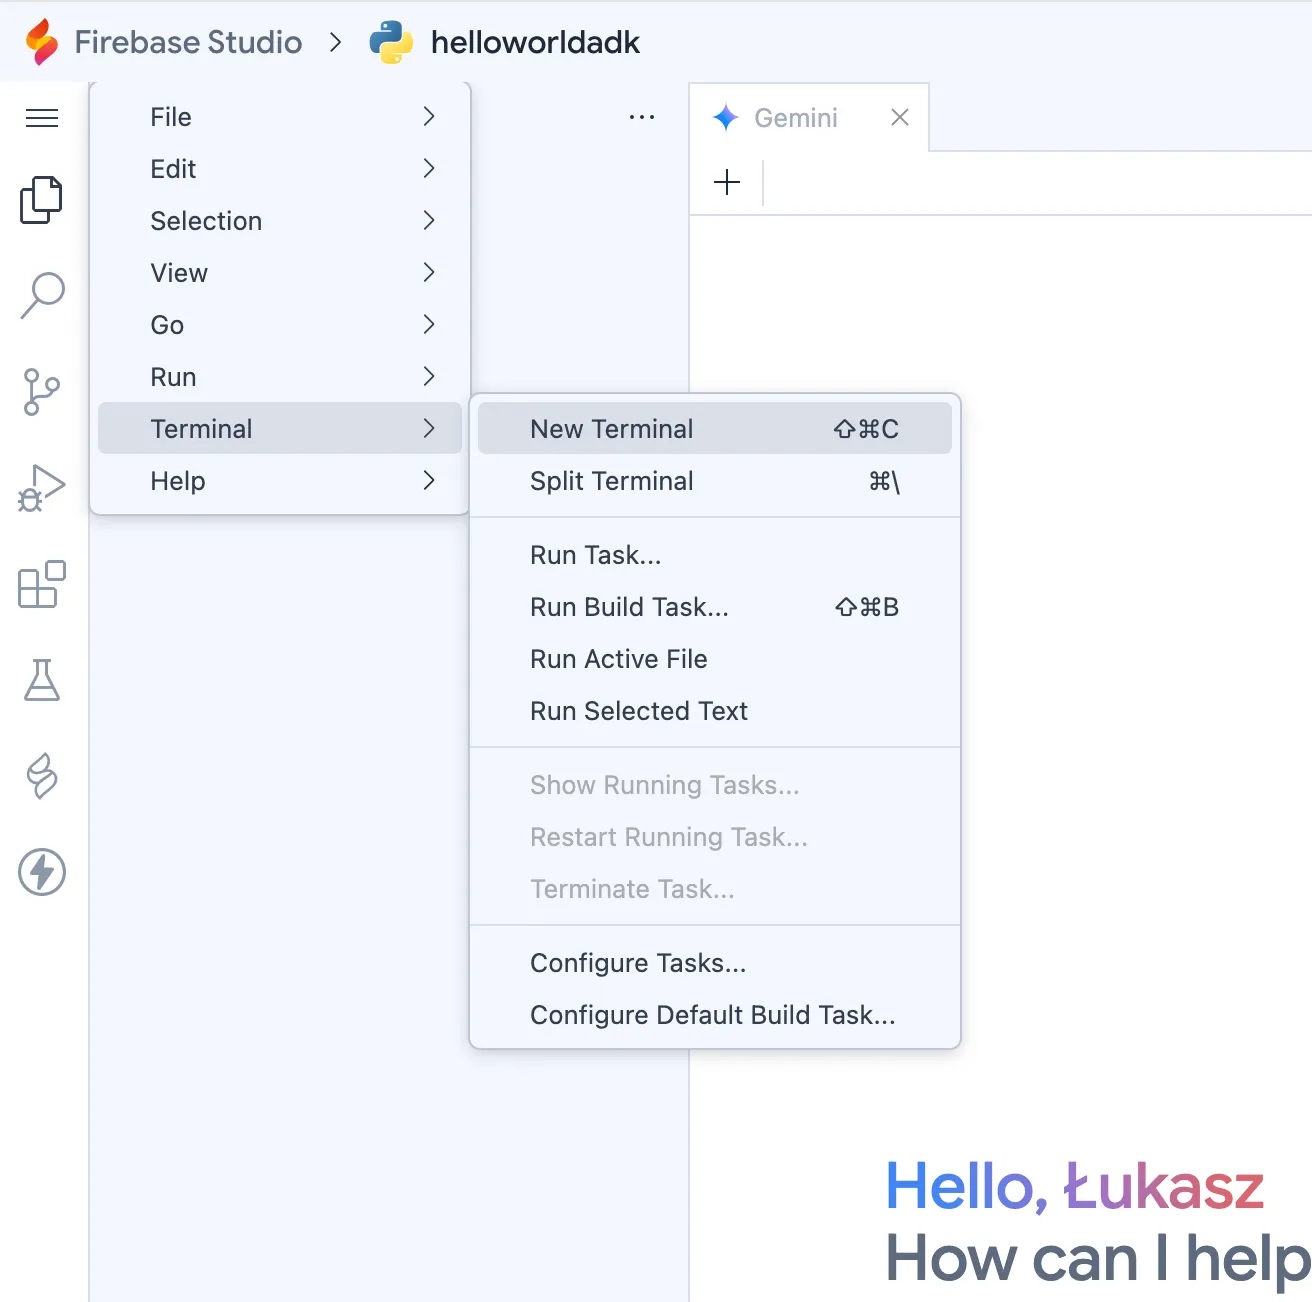Expand the File submenu
Viewport: 1312px width, 1302px height.
point(170,117)
